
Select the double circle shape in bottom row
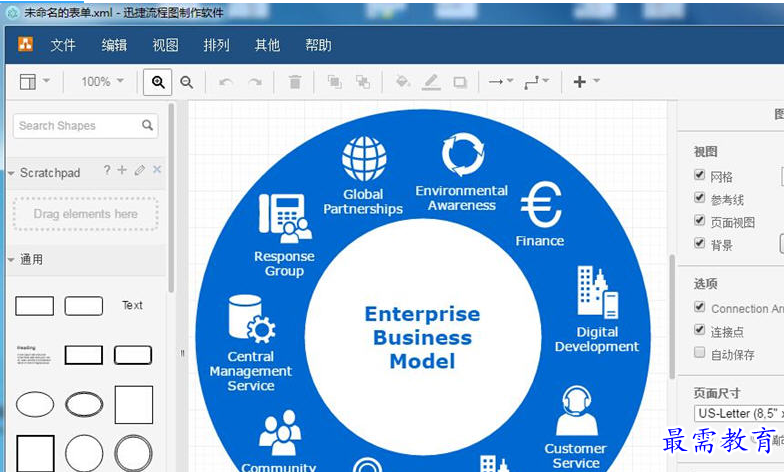[x=133, y=453]
